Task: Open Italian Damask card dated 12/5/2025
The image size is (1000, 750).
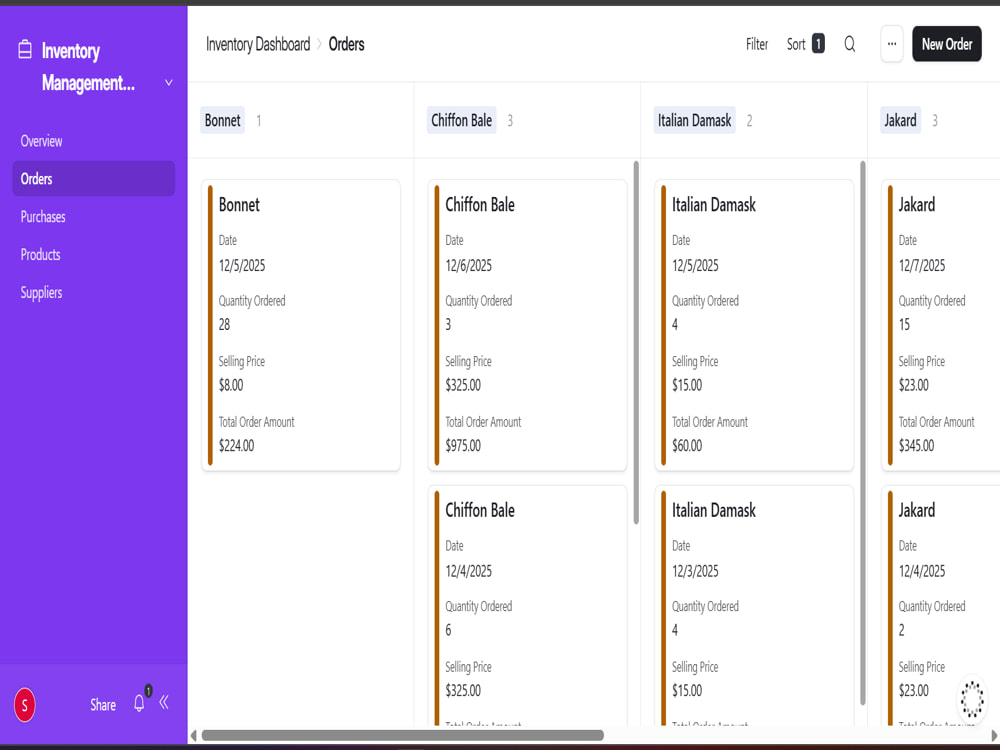Action: [754, 325]
